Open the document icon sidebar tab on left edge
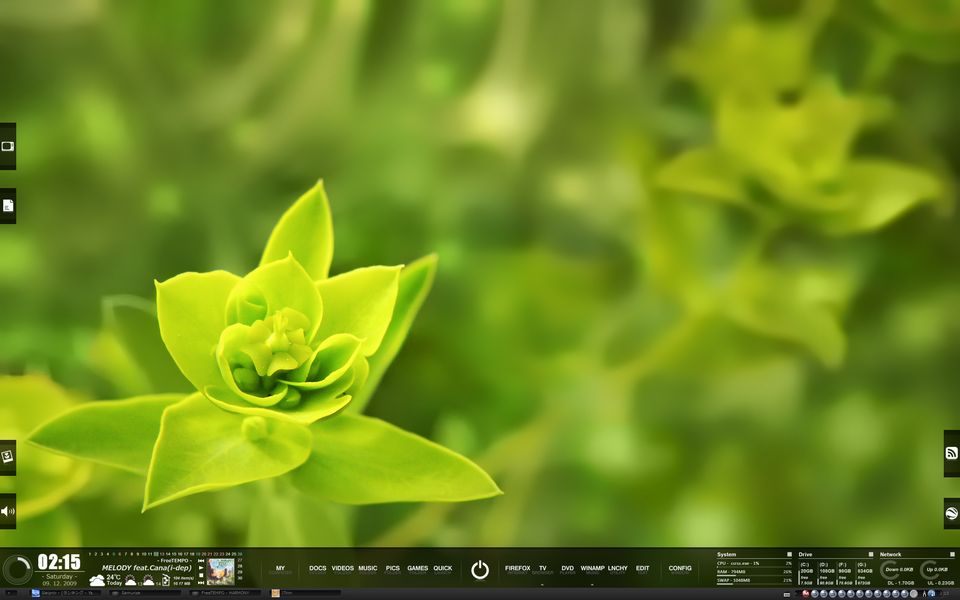Viewport: 960px width, 600px height. pyautogui.click(x=7, y=206)
